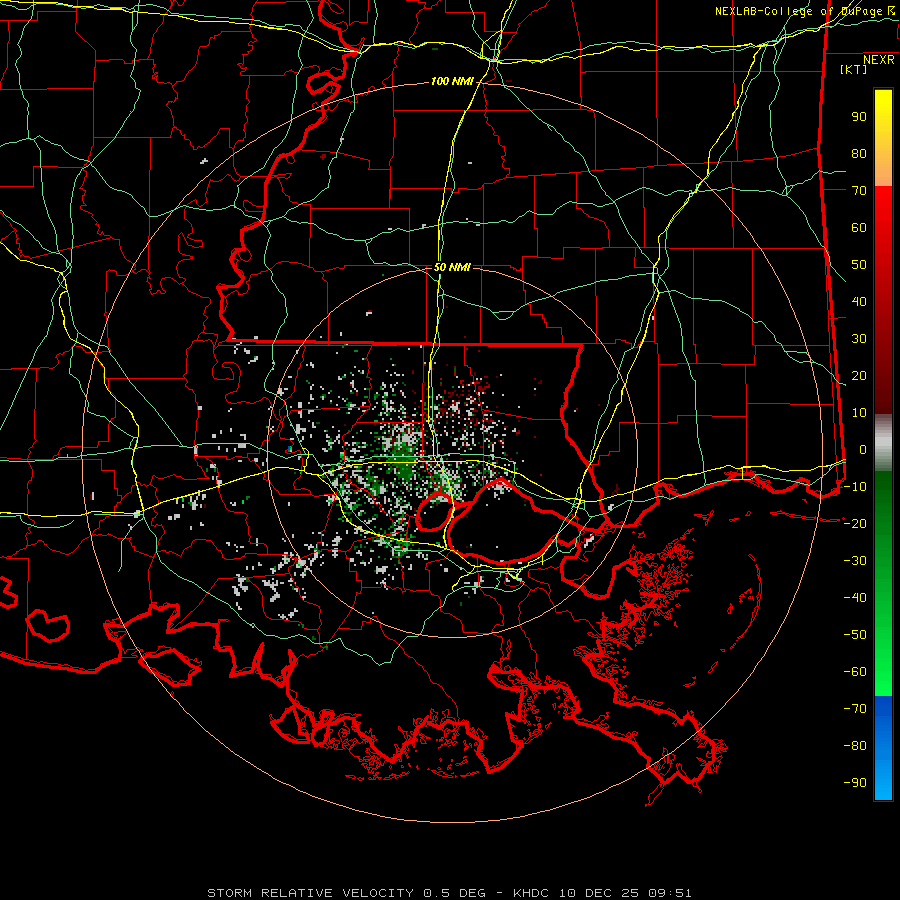Click the -90 value on the velocity scale

click(x=855, y=783)
